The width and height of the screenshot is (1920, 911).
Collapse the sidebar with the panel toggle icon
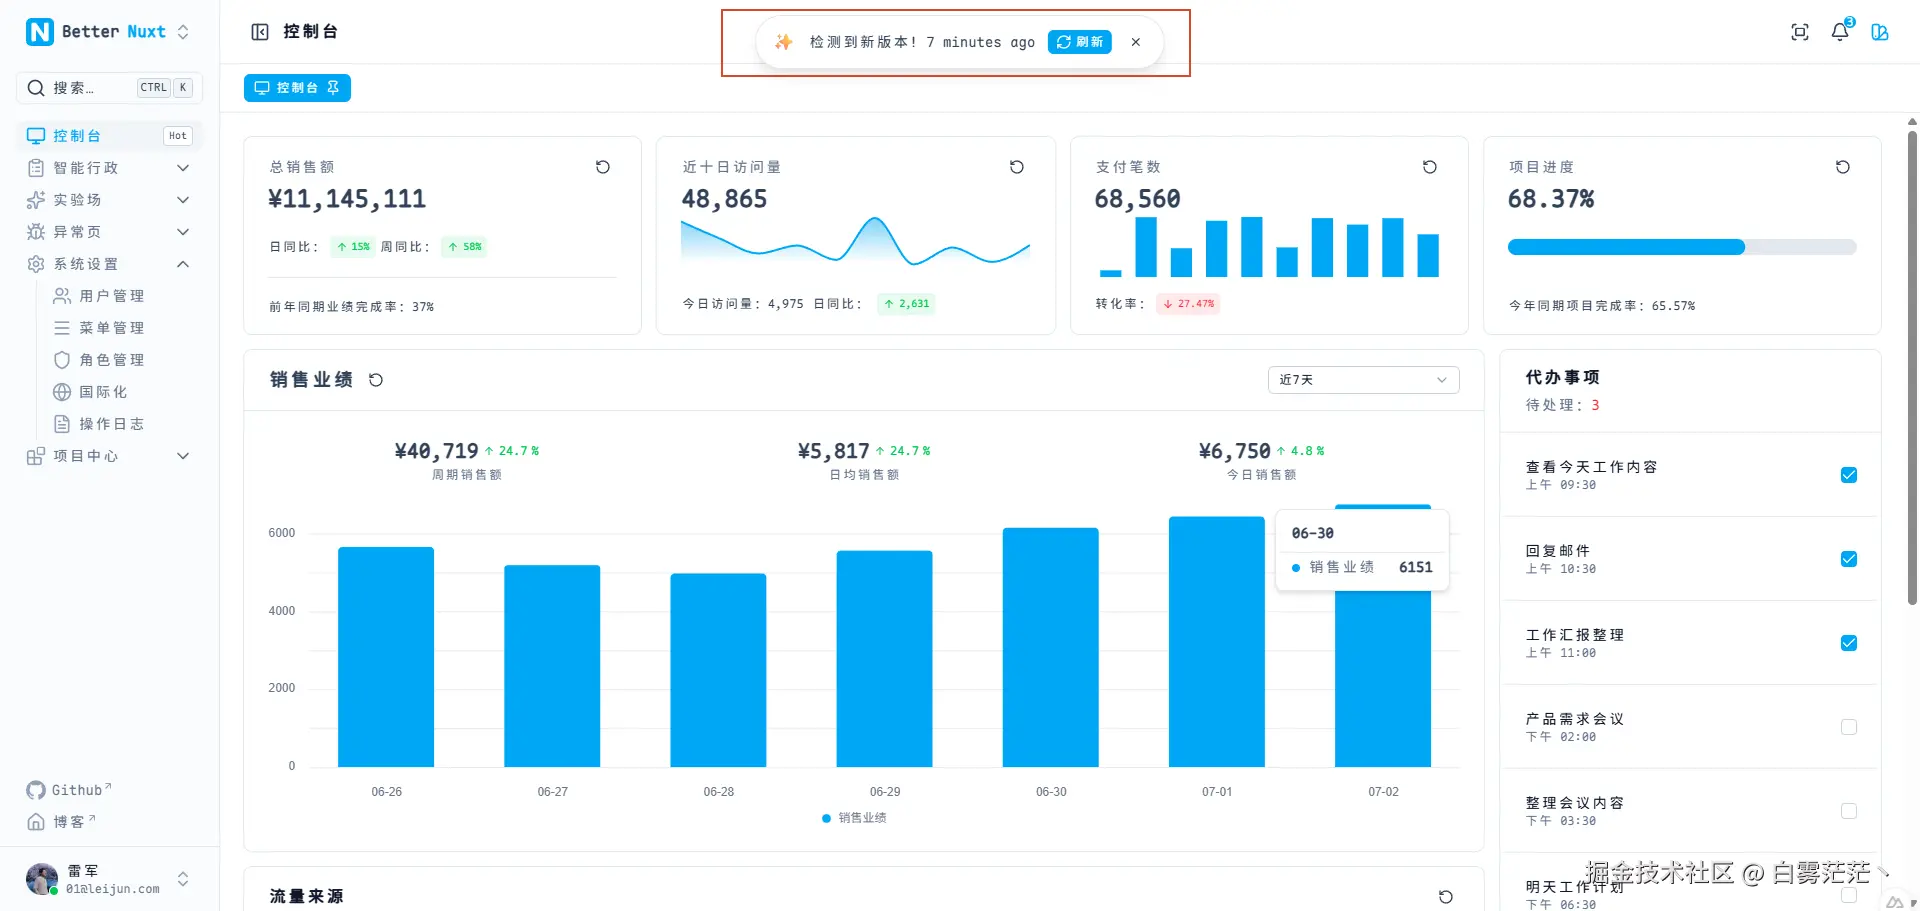[x=260, y=32]
